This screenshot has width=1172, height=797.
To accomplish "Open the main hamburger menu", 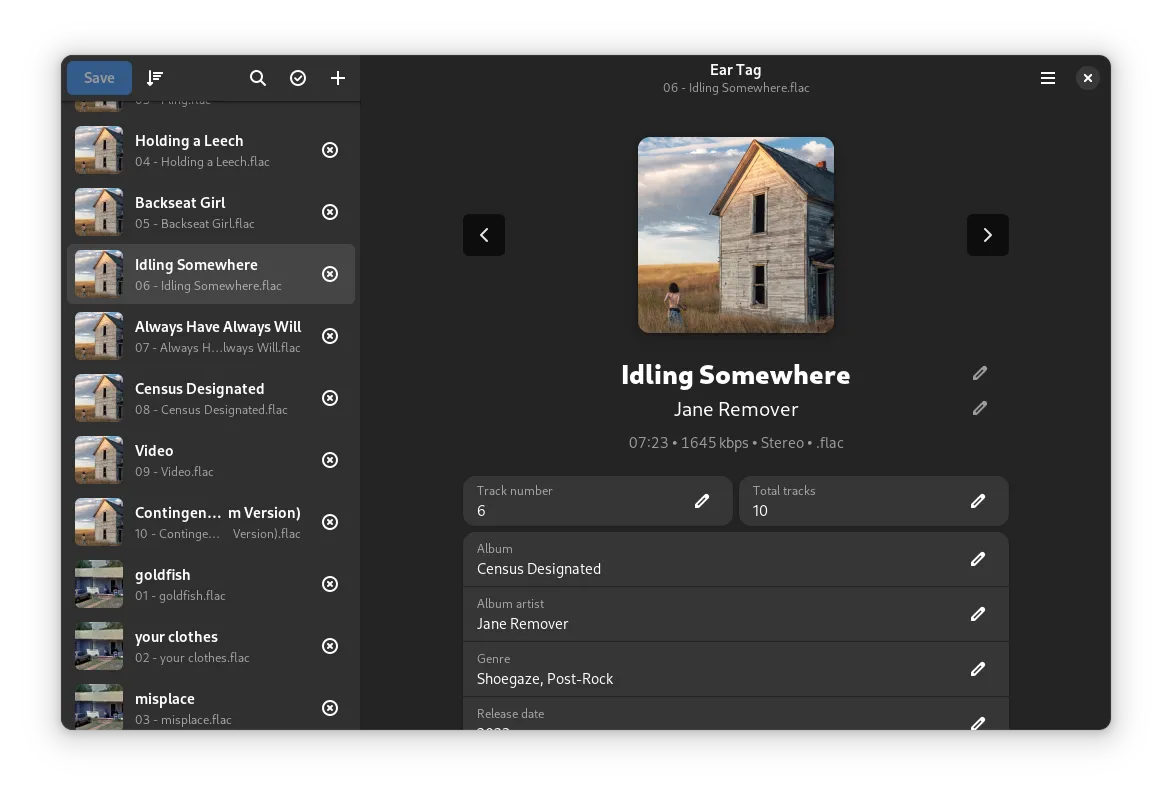I will tap(1048, 77).
